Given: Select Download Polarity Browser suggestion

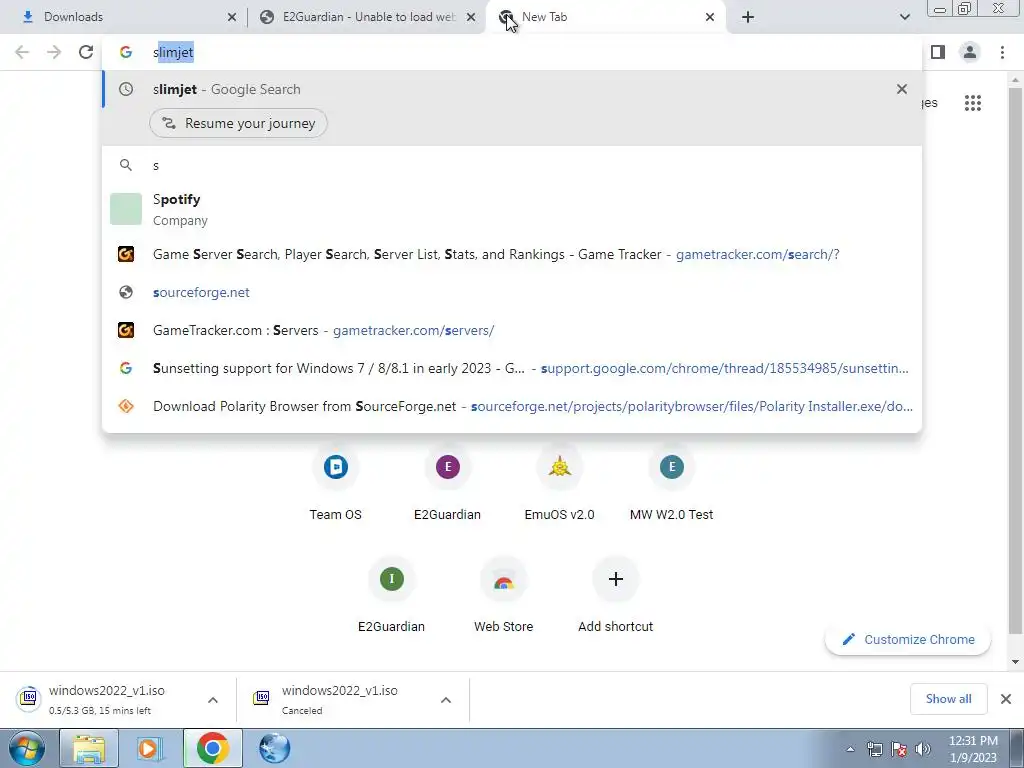Looking at the screenshot, I should pos(512,406).
